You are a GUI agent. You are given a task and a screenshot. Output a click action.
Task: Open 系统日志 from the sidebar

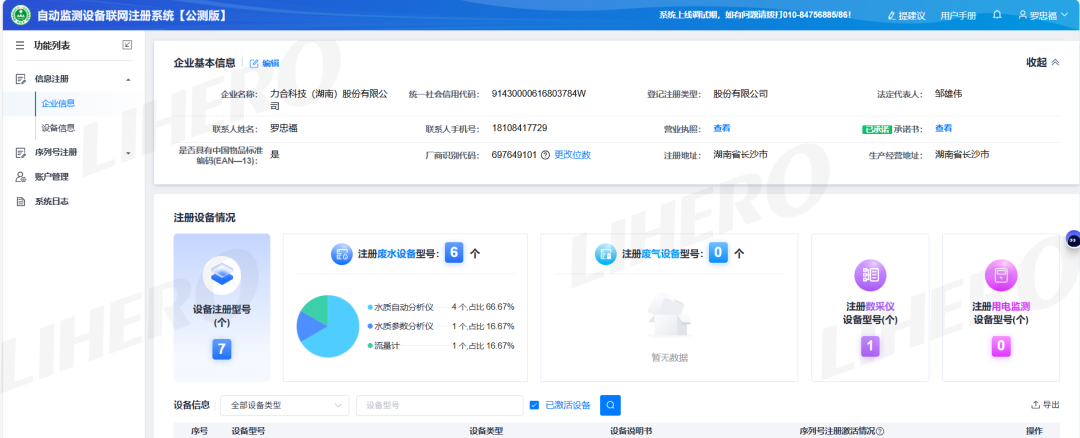pyautogui.click(x=52, y=201)
